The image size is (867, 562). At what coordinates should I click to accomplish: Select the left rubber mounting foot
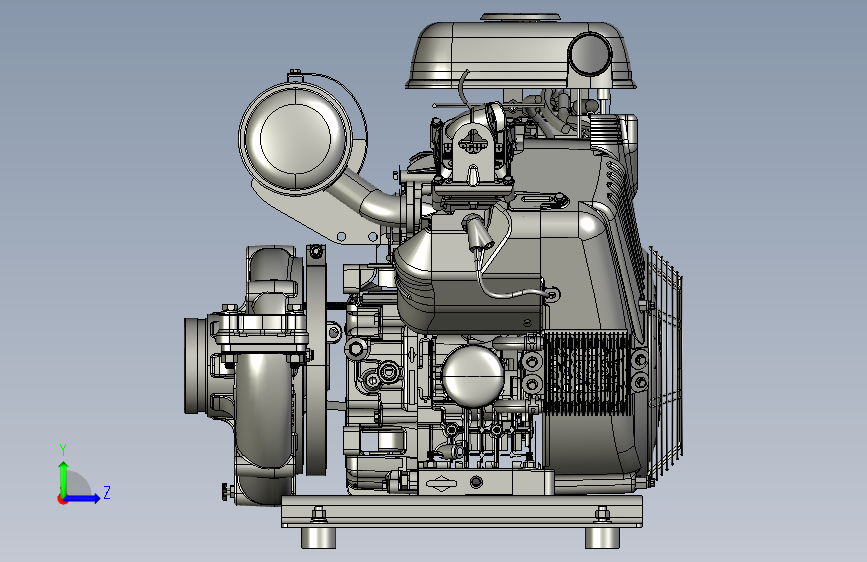coord(318,538)
